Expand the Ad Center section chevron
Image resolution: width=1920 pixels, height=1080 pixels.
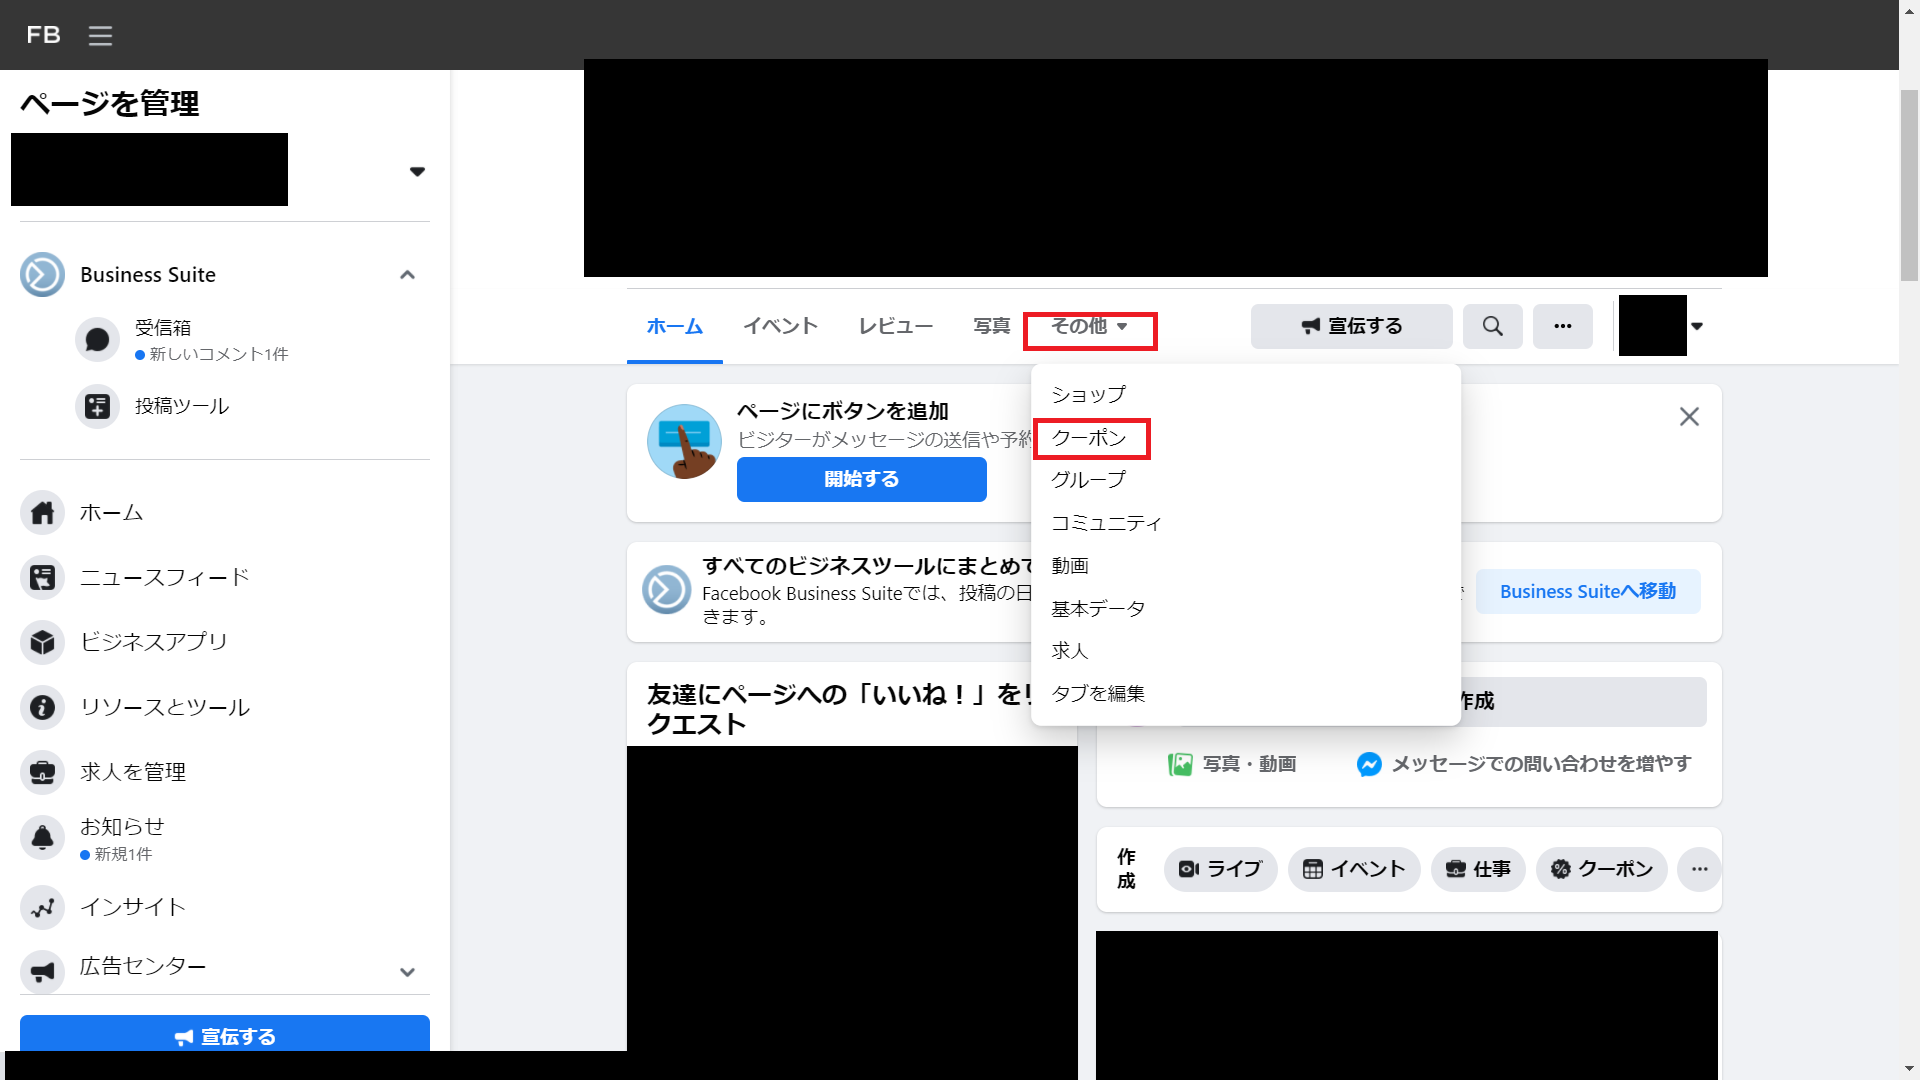tap(407, 972)
